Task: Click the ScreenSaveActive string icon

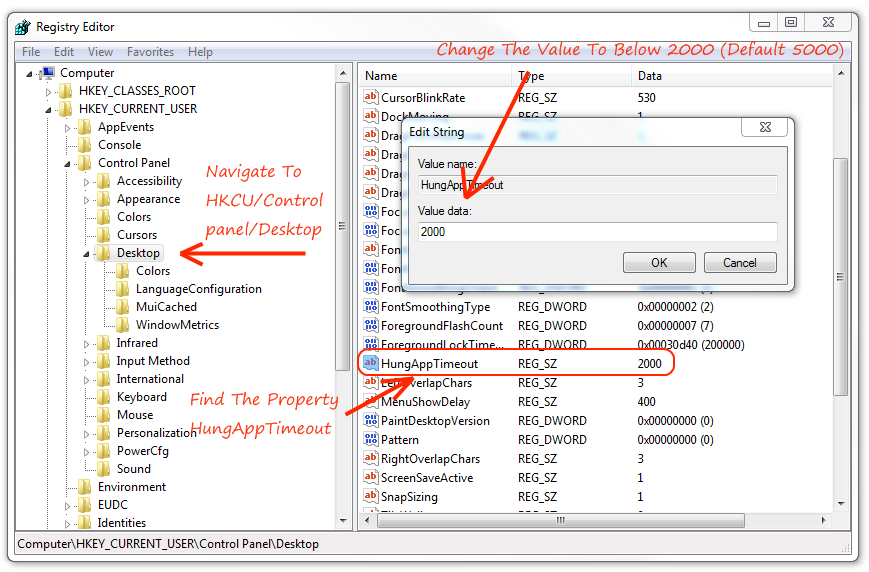Action: click(371, 478)
